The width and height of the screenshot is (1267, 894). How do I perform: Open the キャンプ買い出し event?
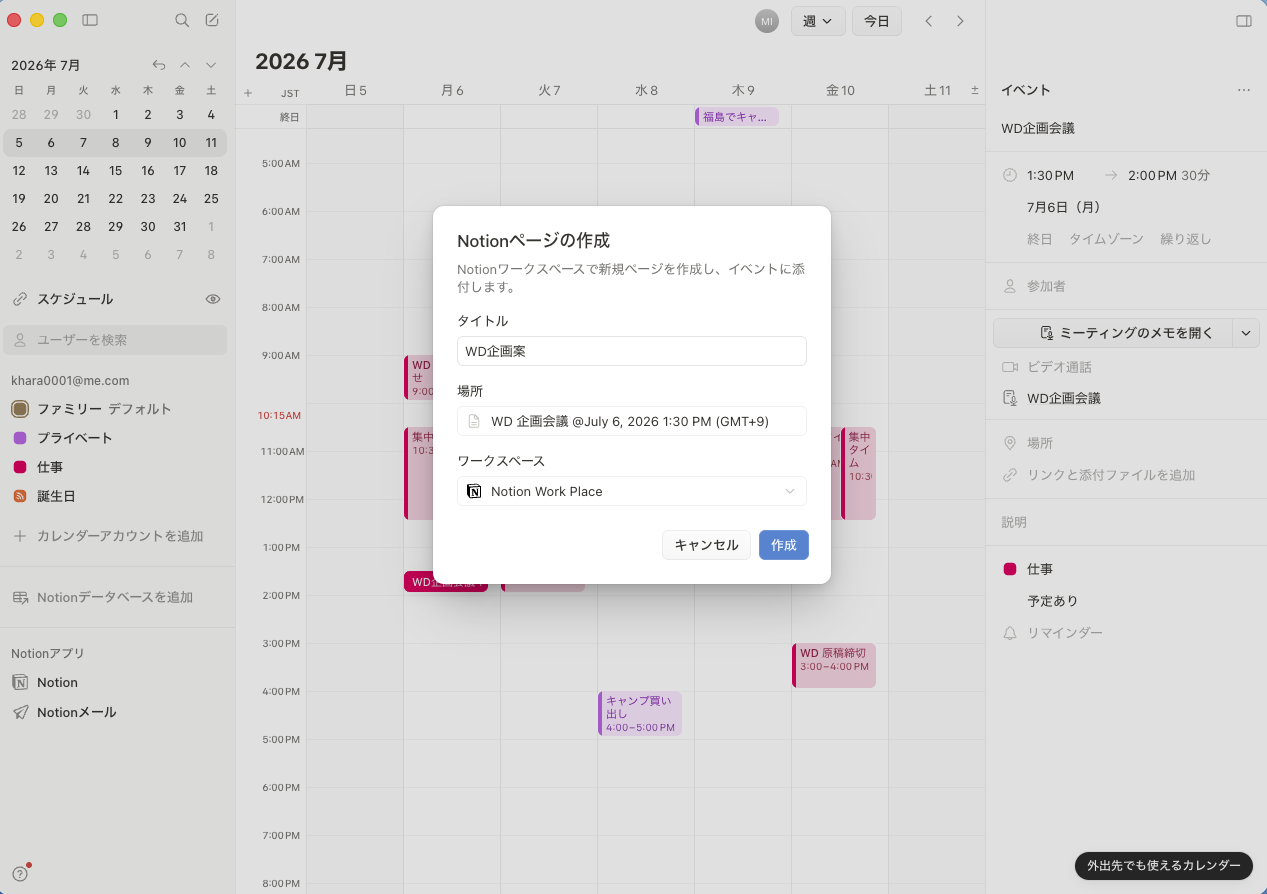coord(640,713)
